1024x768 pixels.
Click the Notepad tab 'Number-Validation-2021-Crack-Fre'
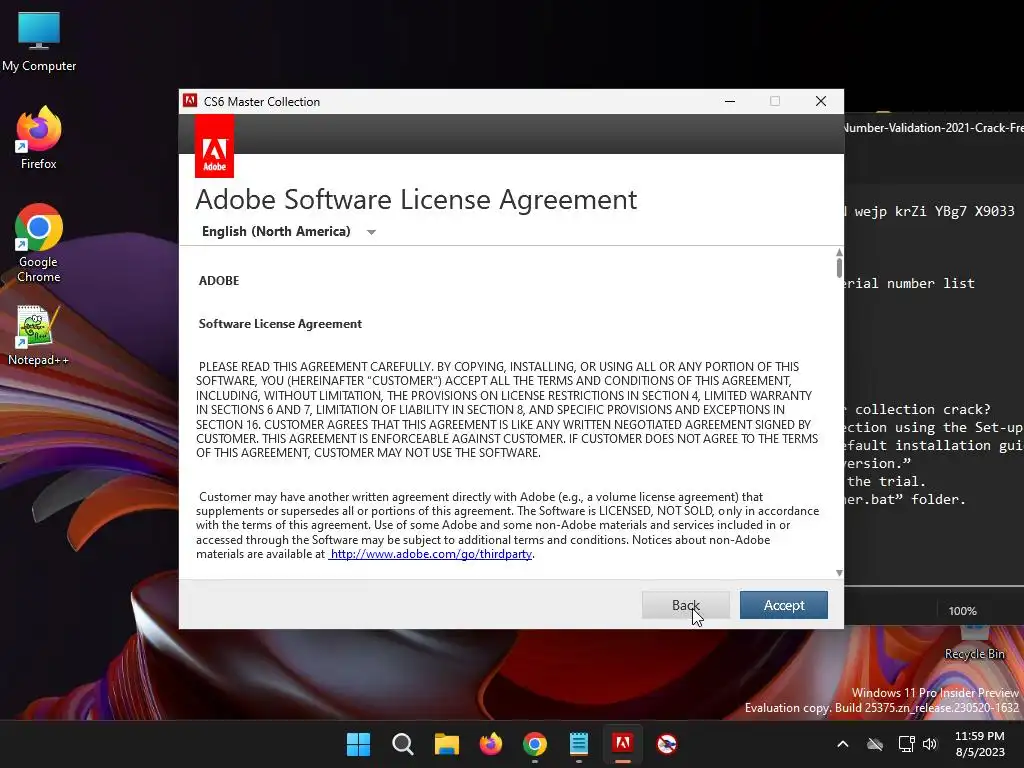coord(934,128)
